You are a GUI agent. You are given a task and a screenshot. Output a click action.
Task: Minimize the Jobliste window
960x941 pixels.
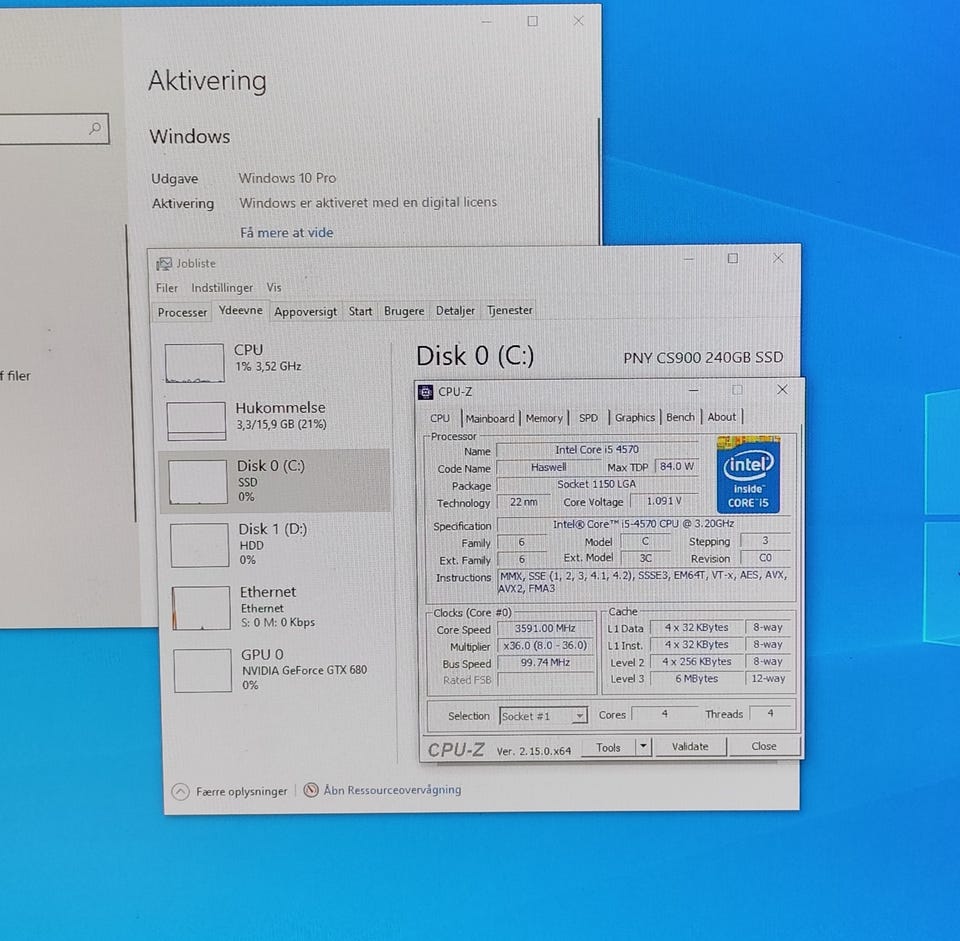(689, 259)
